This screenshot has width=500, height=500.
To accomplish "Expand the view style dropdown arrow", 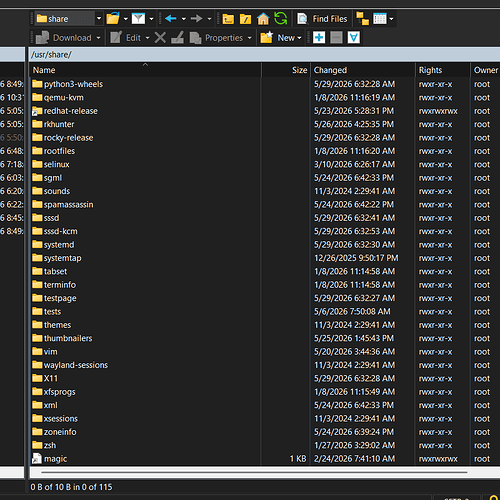I will pyautogui.click(x=391, y=19).
